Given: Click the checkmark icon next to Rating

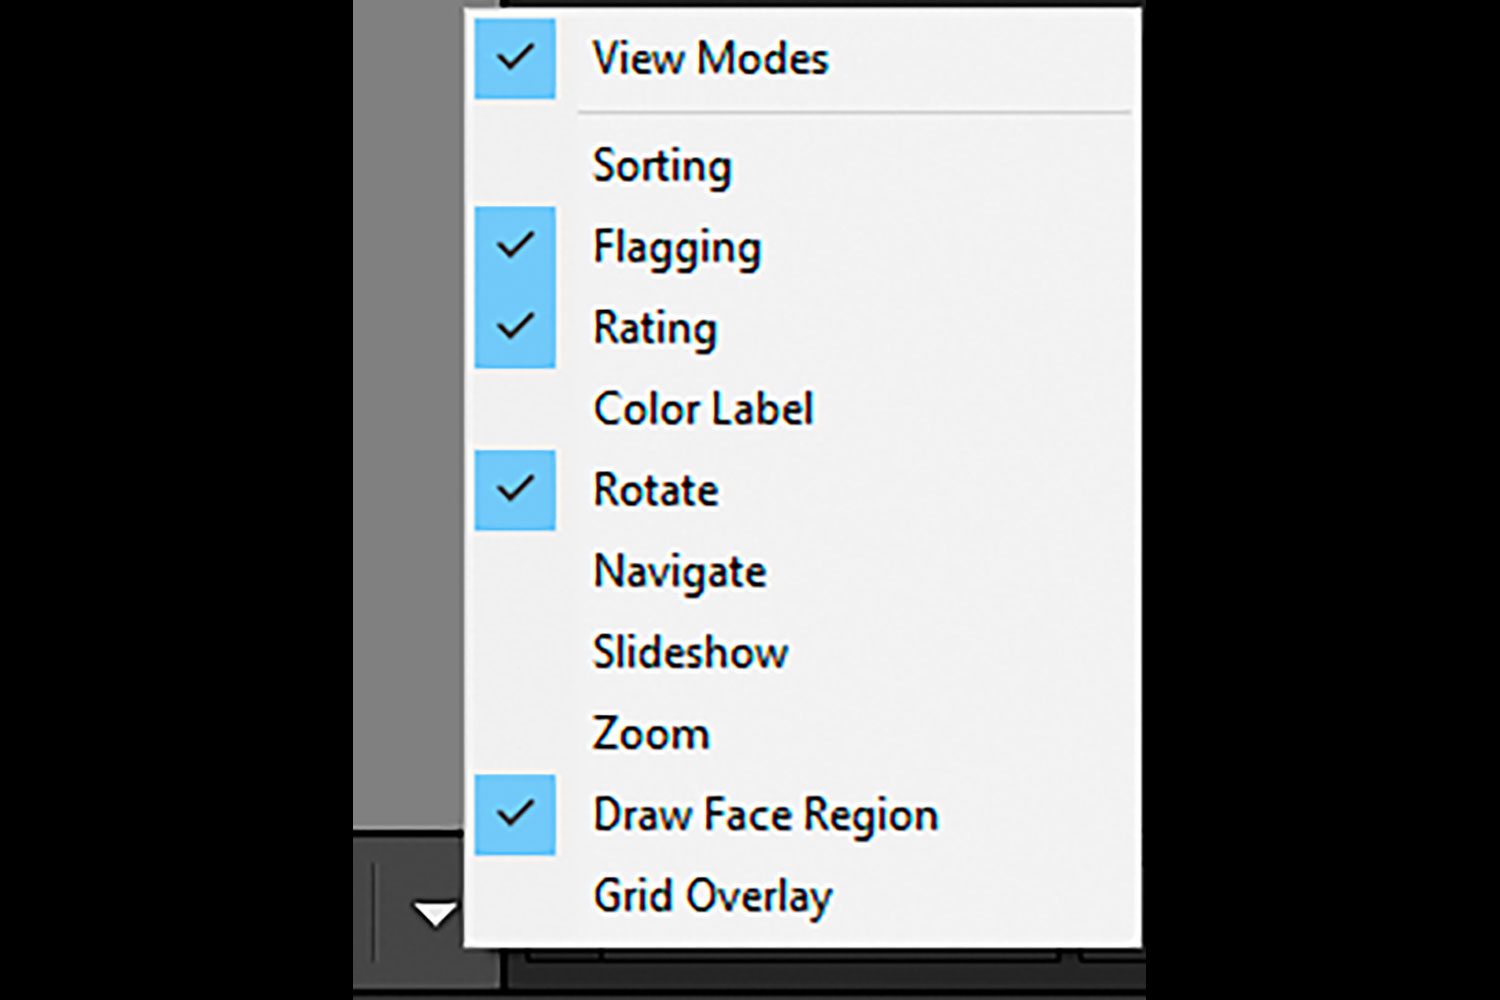Looking at the screenshot, I should (x=515, y=327).
